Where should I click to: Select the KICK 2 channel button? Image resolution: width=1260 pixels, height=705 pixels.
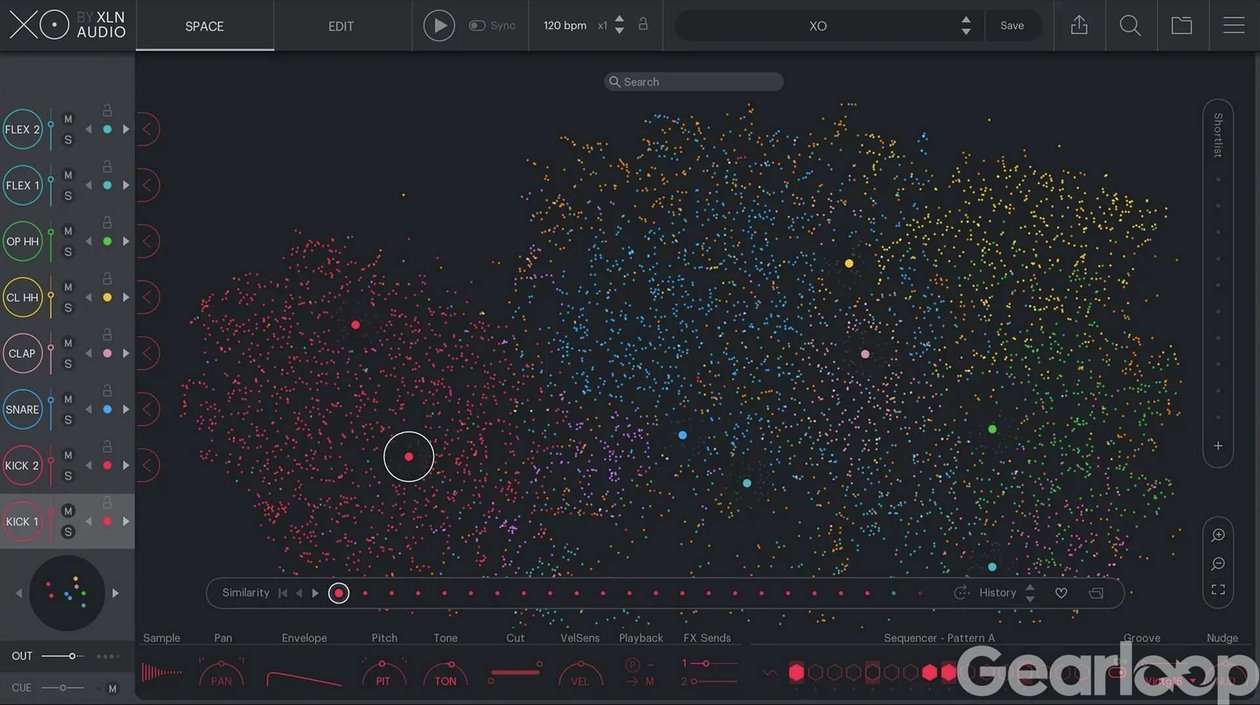pos(22,465)
